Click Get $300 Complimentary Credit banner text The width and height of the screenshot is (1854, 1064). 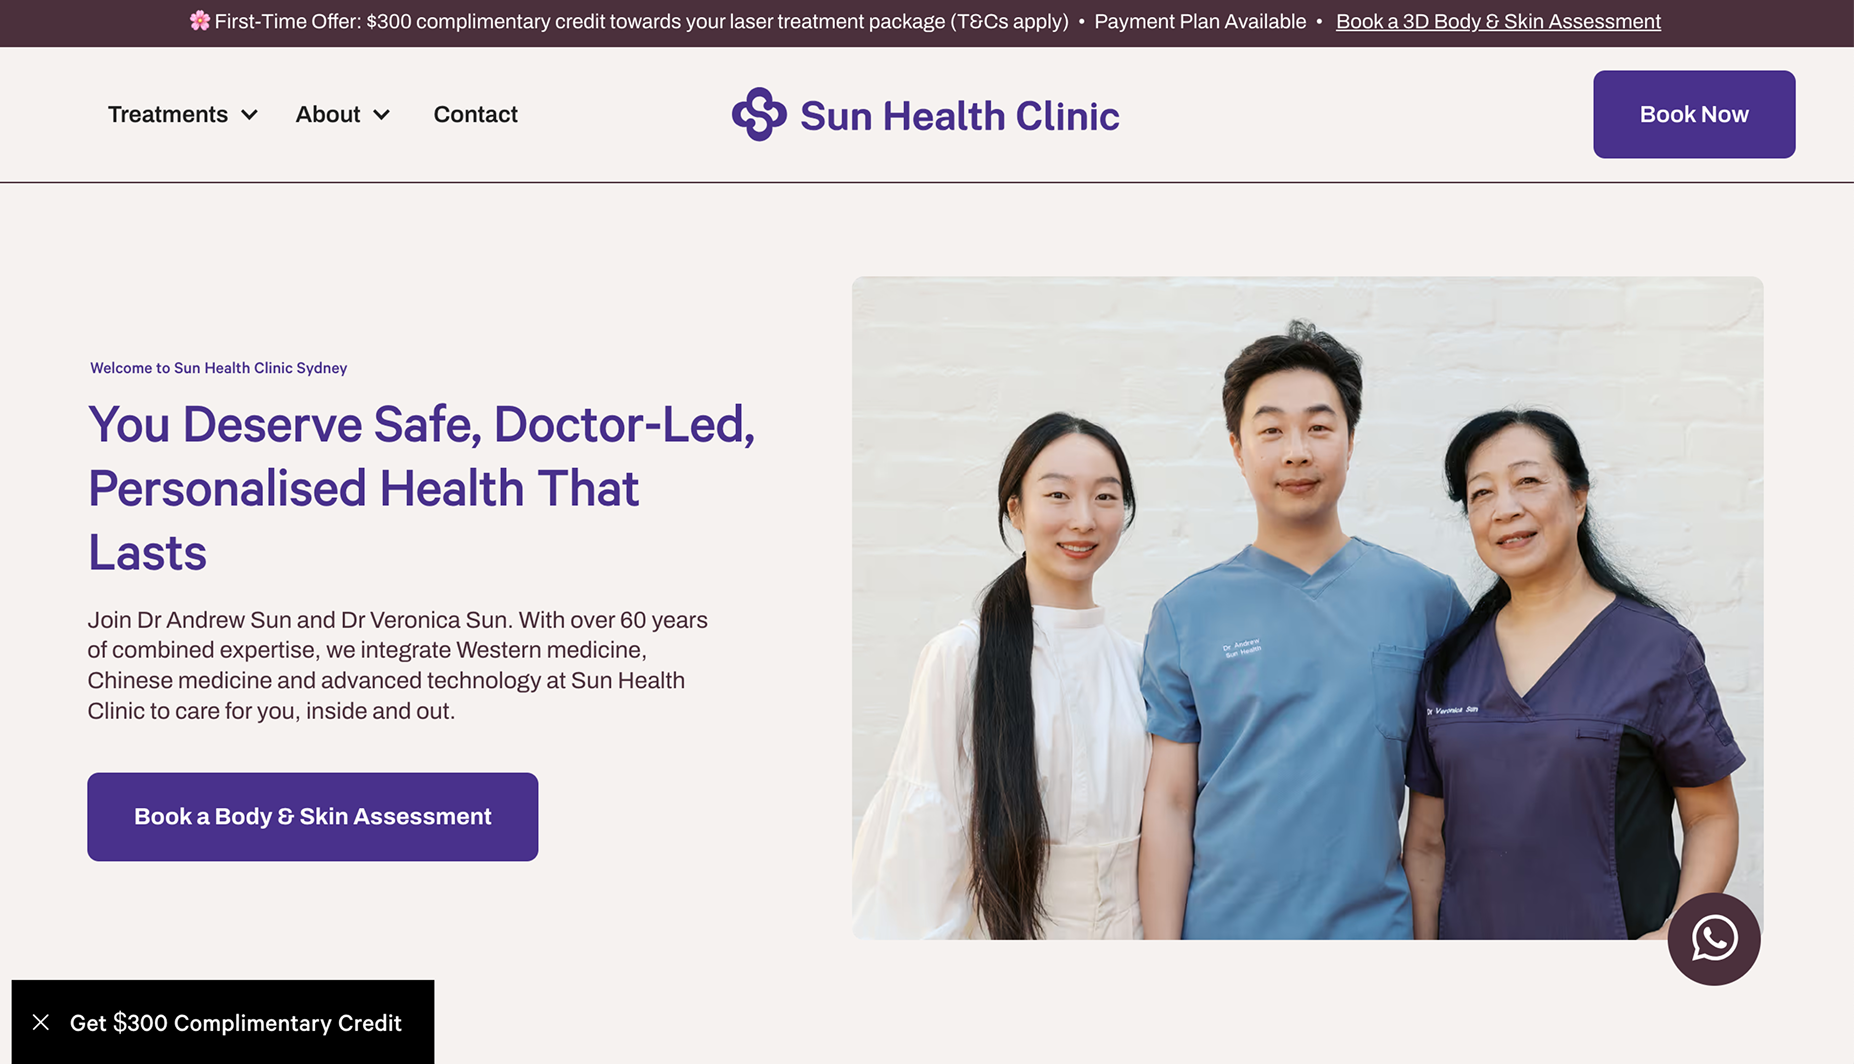pyautogui.click(x=236, y=1022)
